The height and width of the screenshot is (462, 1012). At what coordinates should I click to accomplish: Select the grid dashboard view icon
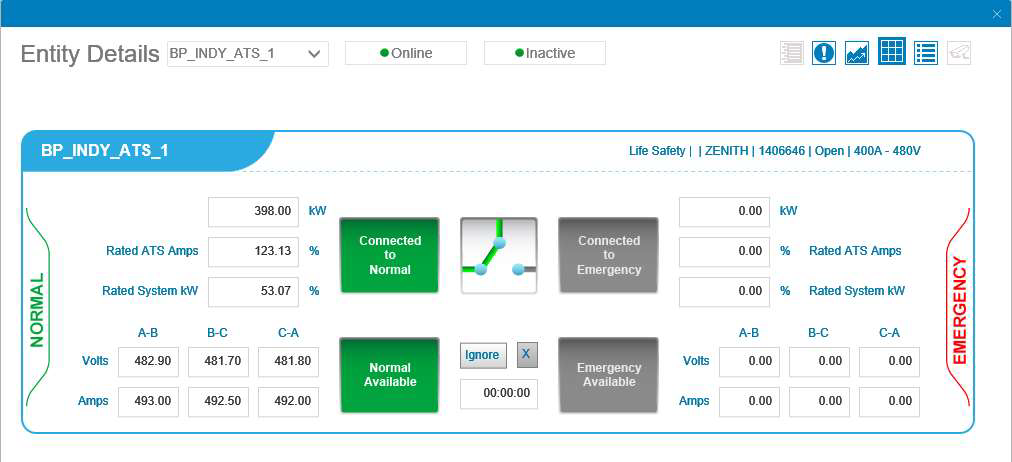coord(891,52)
